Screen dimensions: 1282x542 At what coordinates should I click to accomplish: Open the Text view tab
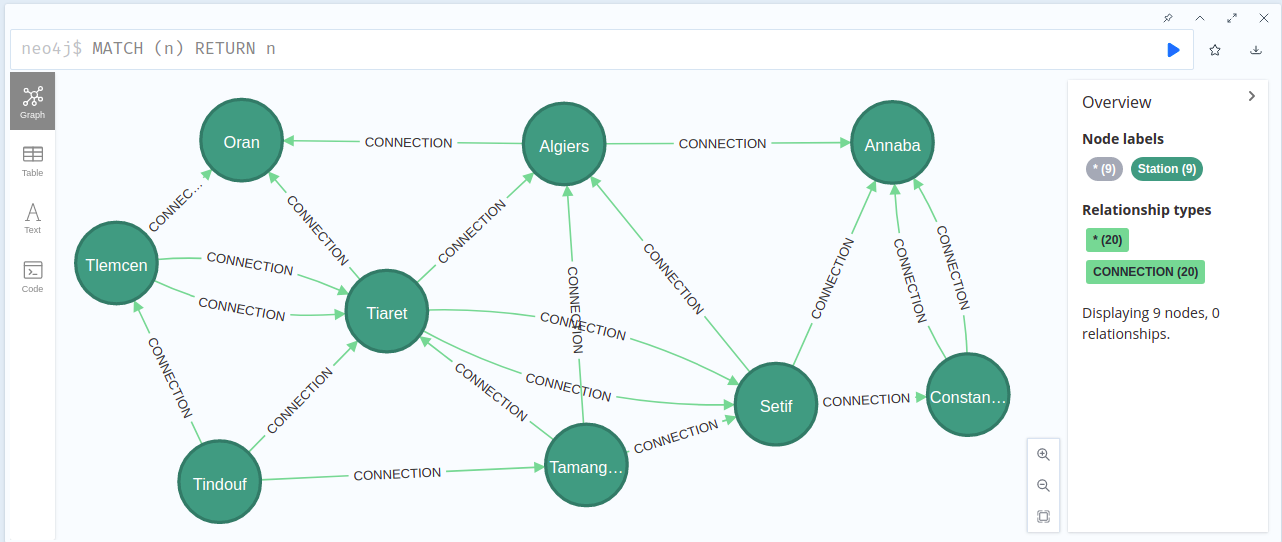[33, 217]
